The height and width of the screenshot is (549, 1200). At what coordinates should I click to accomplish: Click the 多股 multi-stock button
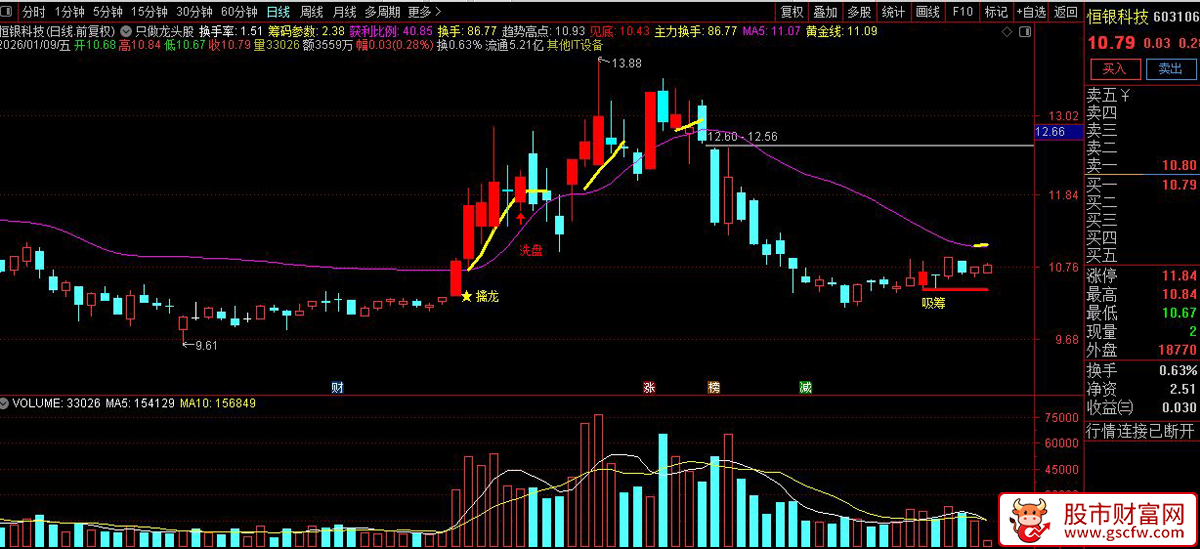(859, 12)
